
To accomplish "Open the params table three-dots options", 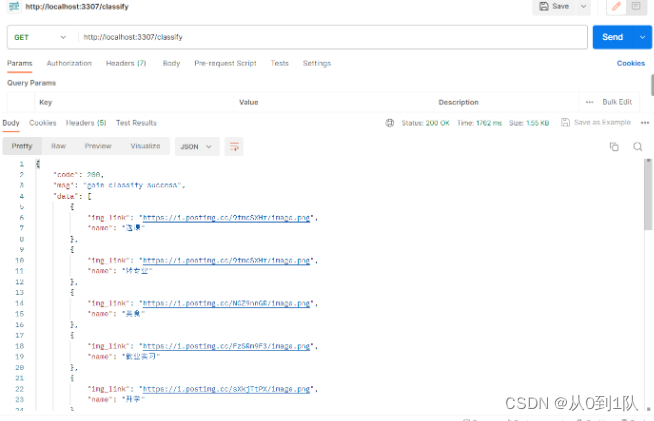I will (x=589, y=102).
